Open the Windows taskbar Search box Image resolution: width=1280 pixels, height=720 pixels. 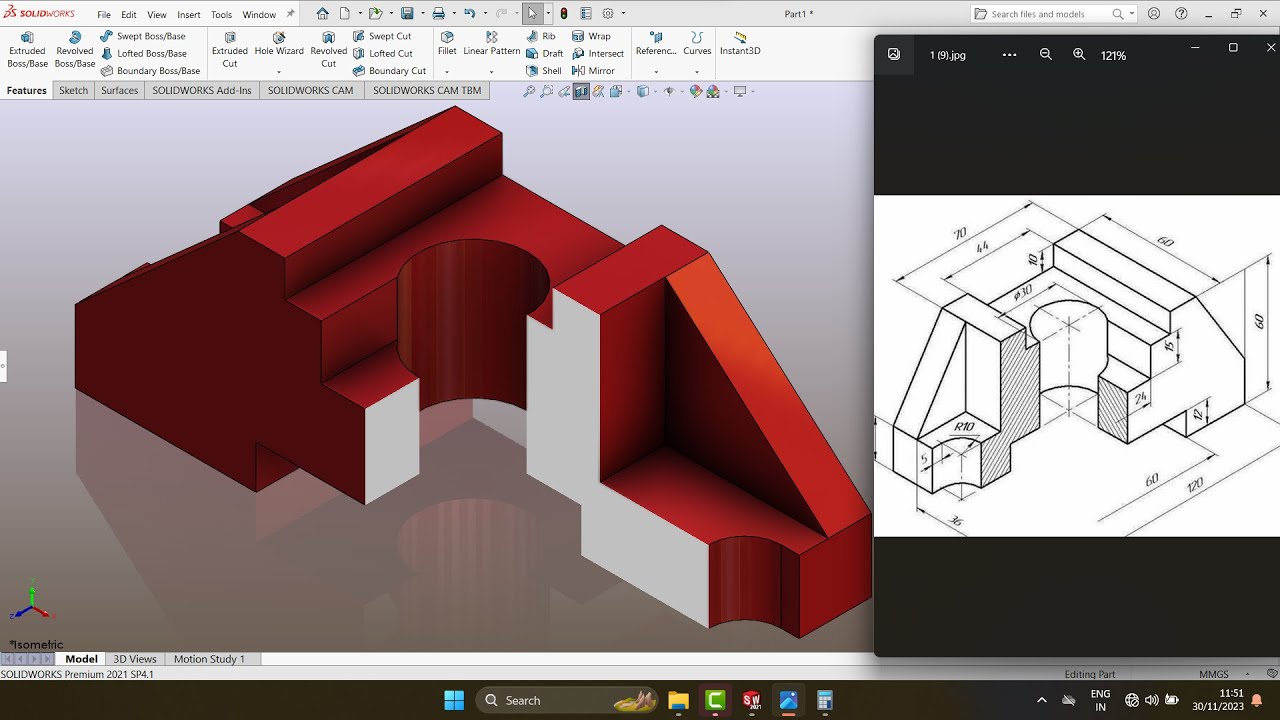click(566, 700)
